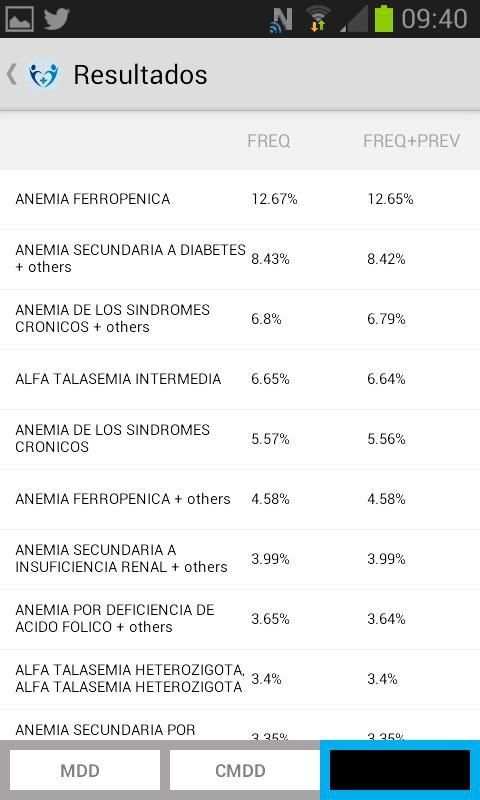Tap the mobile signal strength icon
This screenshot has height=800, width=480.
353,20
